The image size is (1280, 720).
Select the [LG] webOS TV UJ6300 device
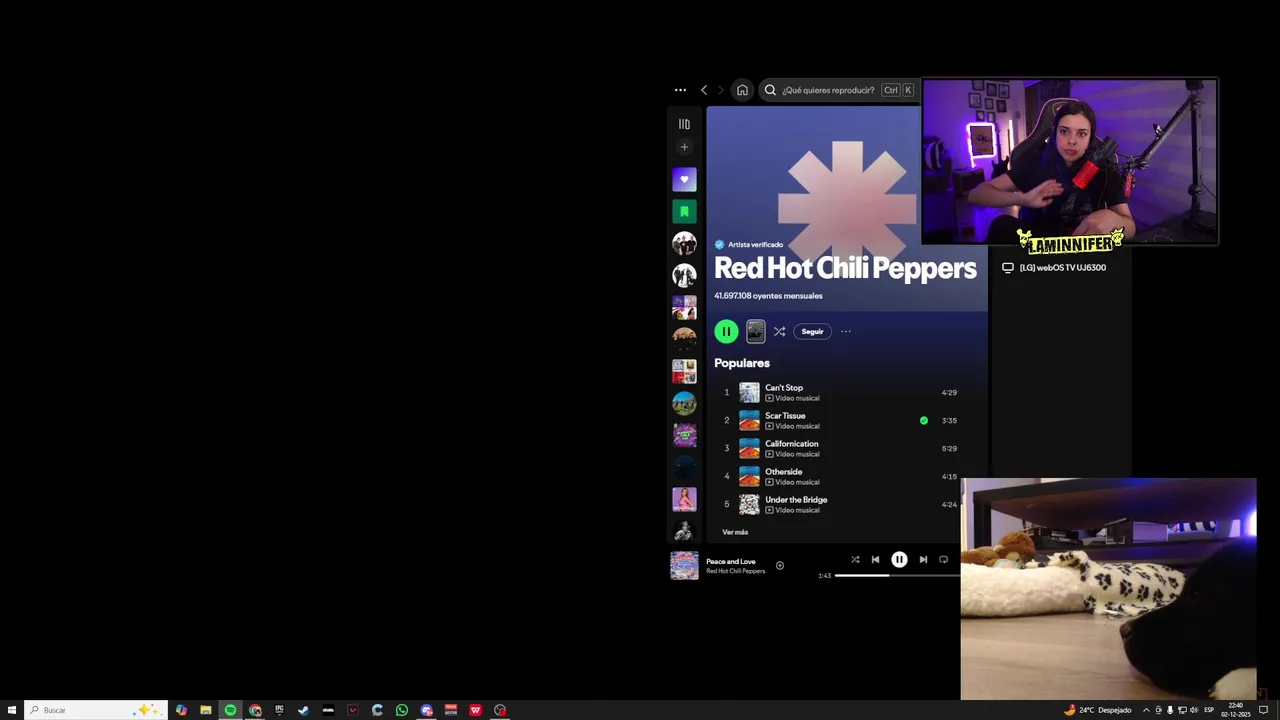click(x=1054, y=267)
